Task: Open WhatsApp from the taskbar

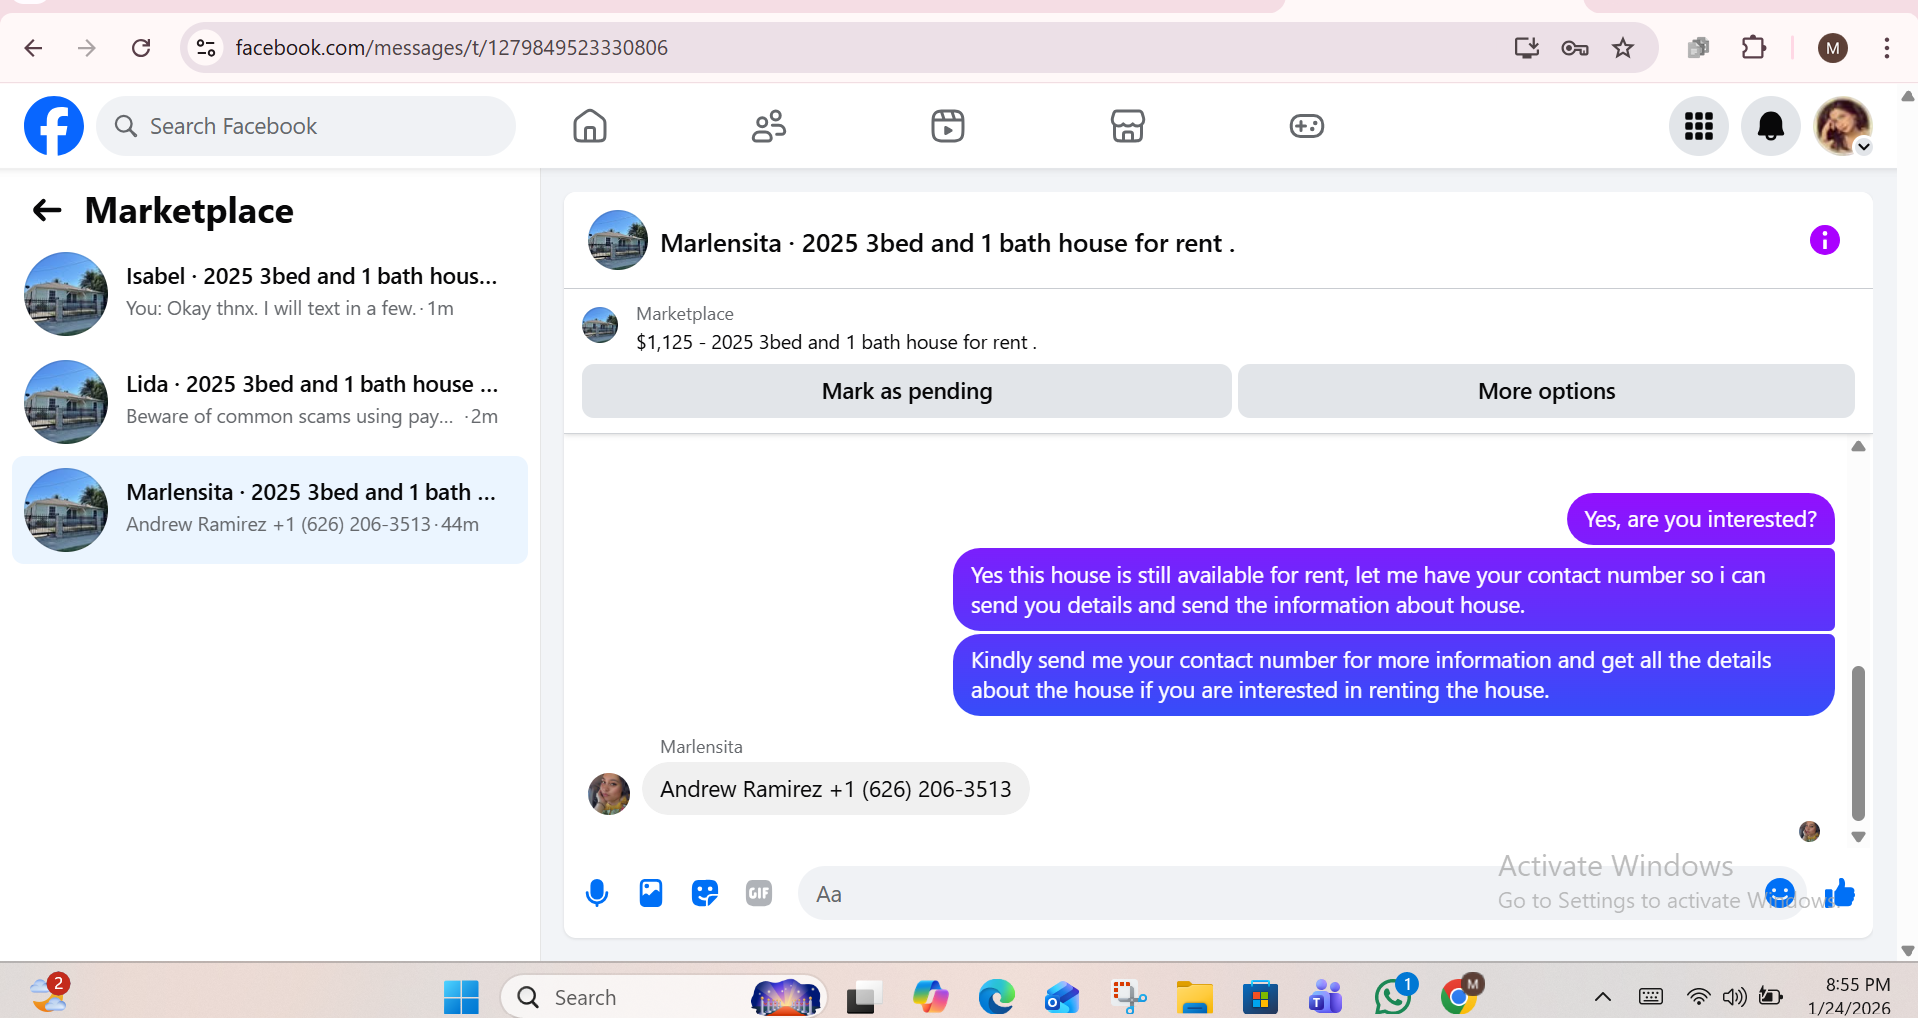Action: (1393, 997)
